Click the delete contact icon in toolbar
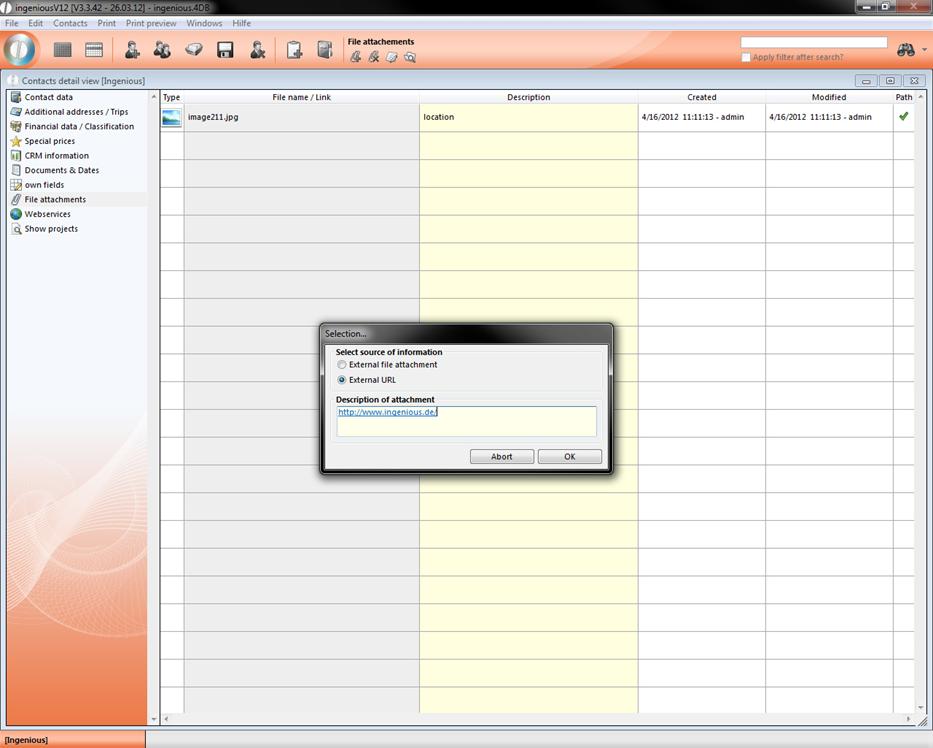The width and height of the screenshot is (933, 748). [x=257, y=49]
